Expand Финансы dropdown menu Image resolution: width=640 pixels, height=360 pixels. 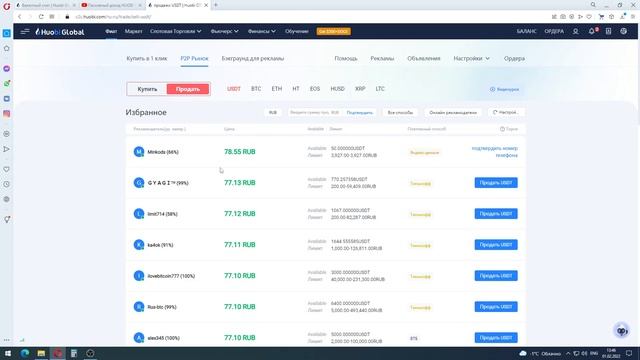(262, 31)
